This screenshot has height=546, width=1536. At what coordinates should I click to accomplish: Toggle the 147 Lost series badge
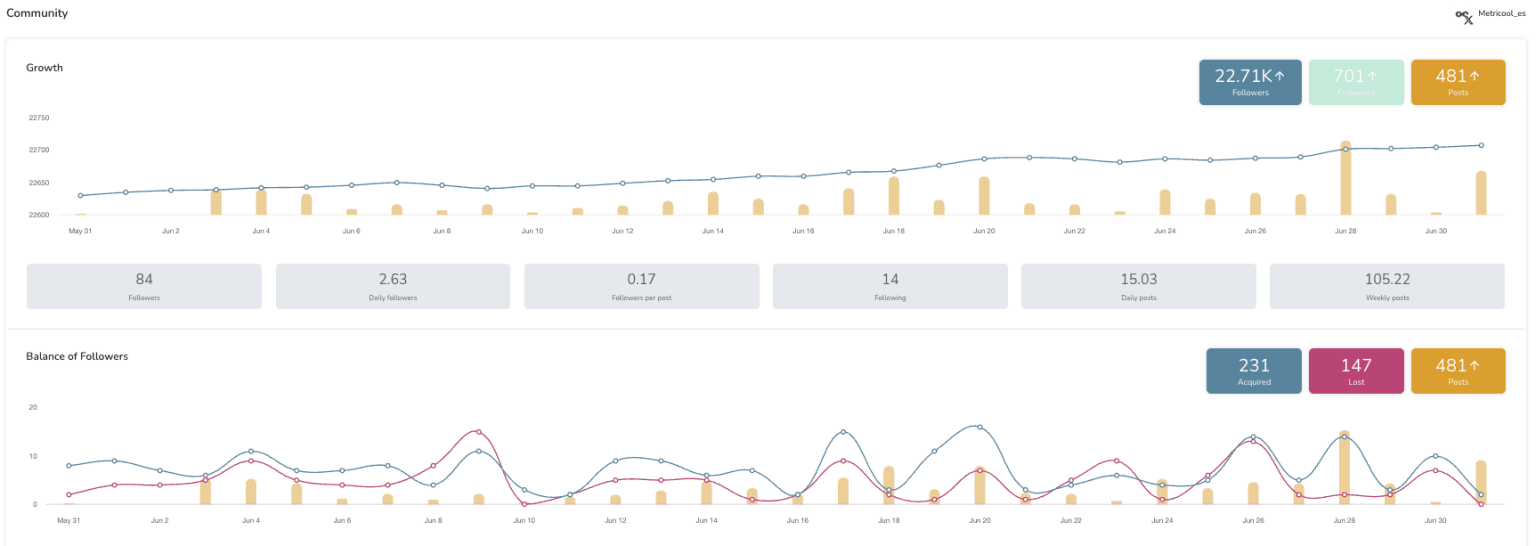tap(1356, 371)
